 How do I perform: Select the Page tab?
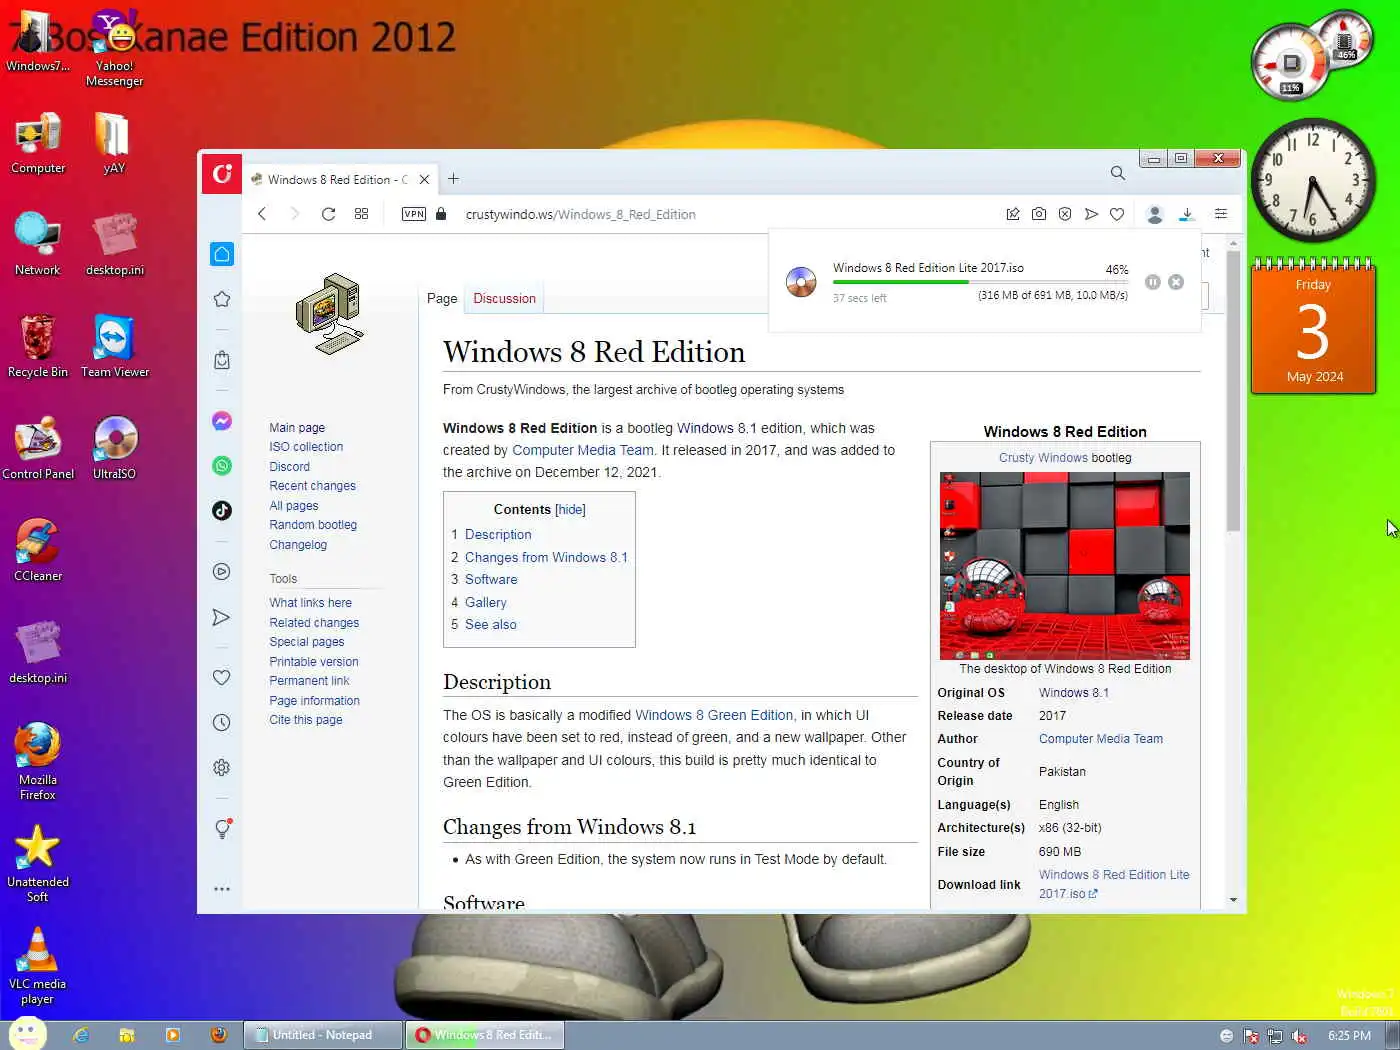442,298
